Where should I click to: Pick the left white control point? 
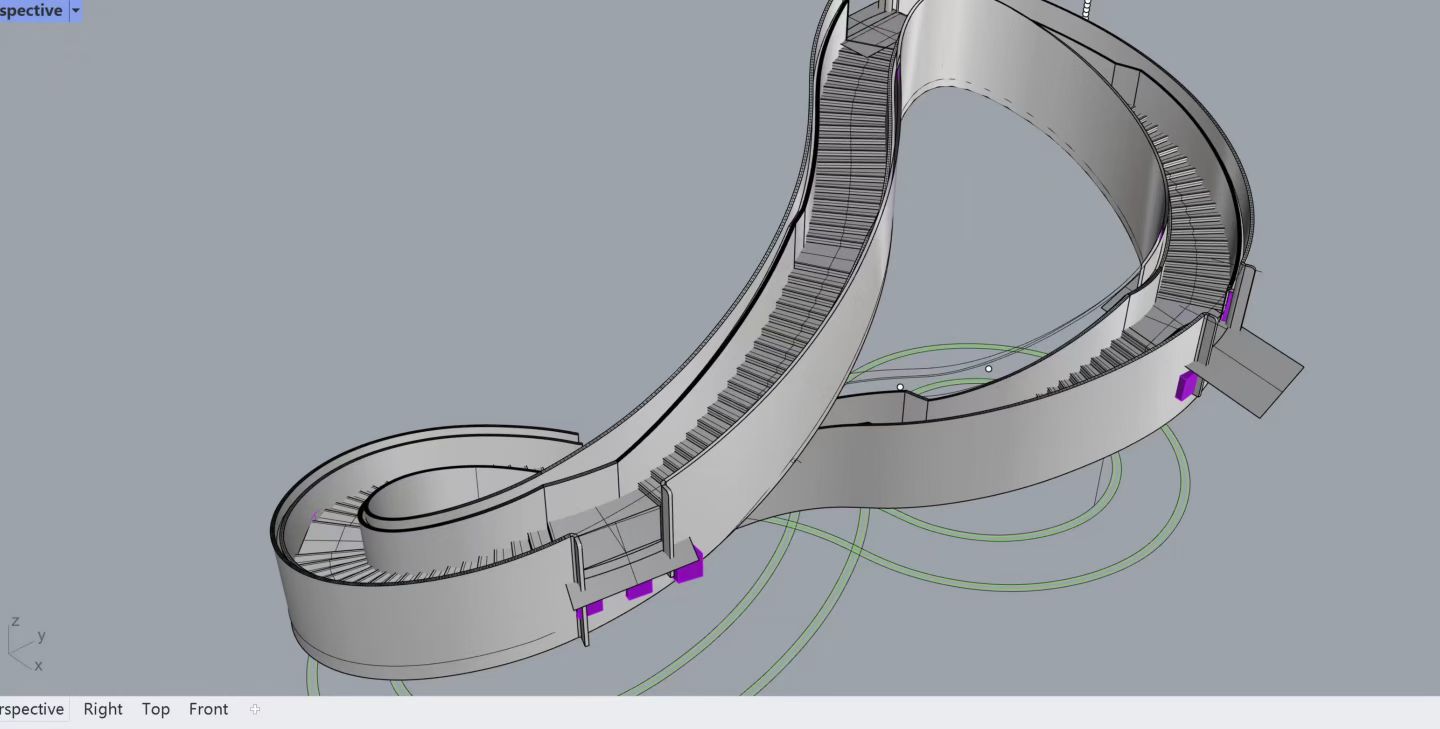(x=900, y=387)
